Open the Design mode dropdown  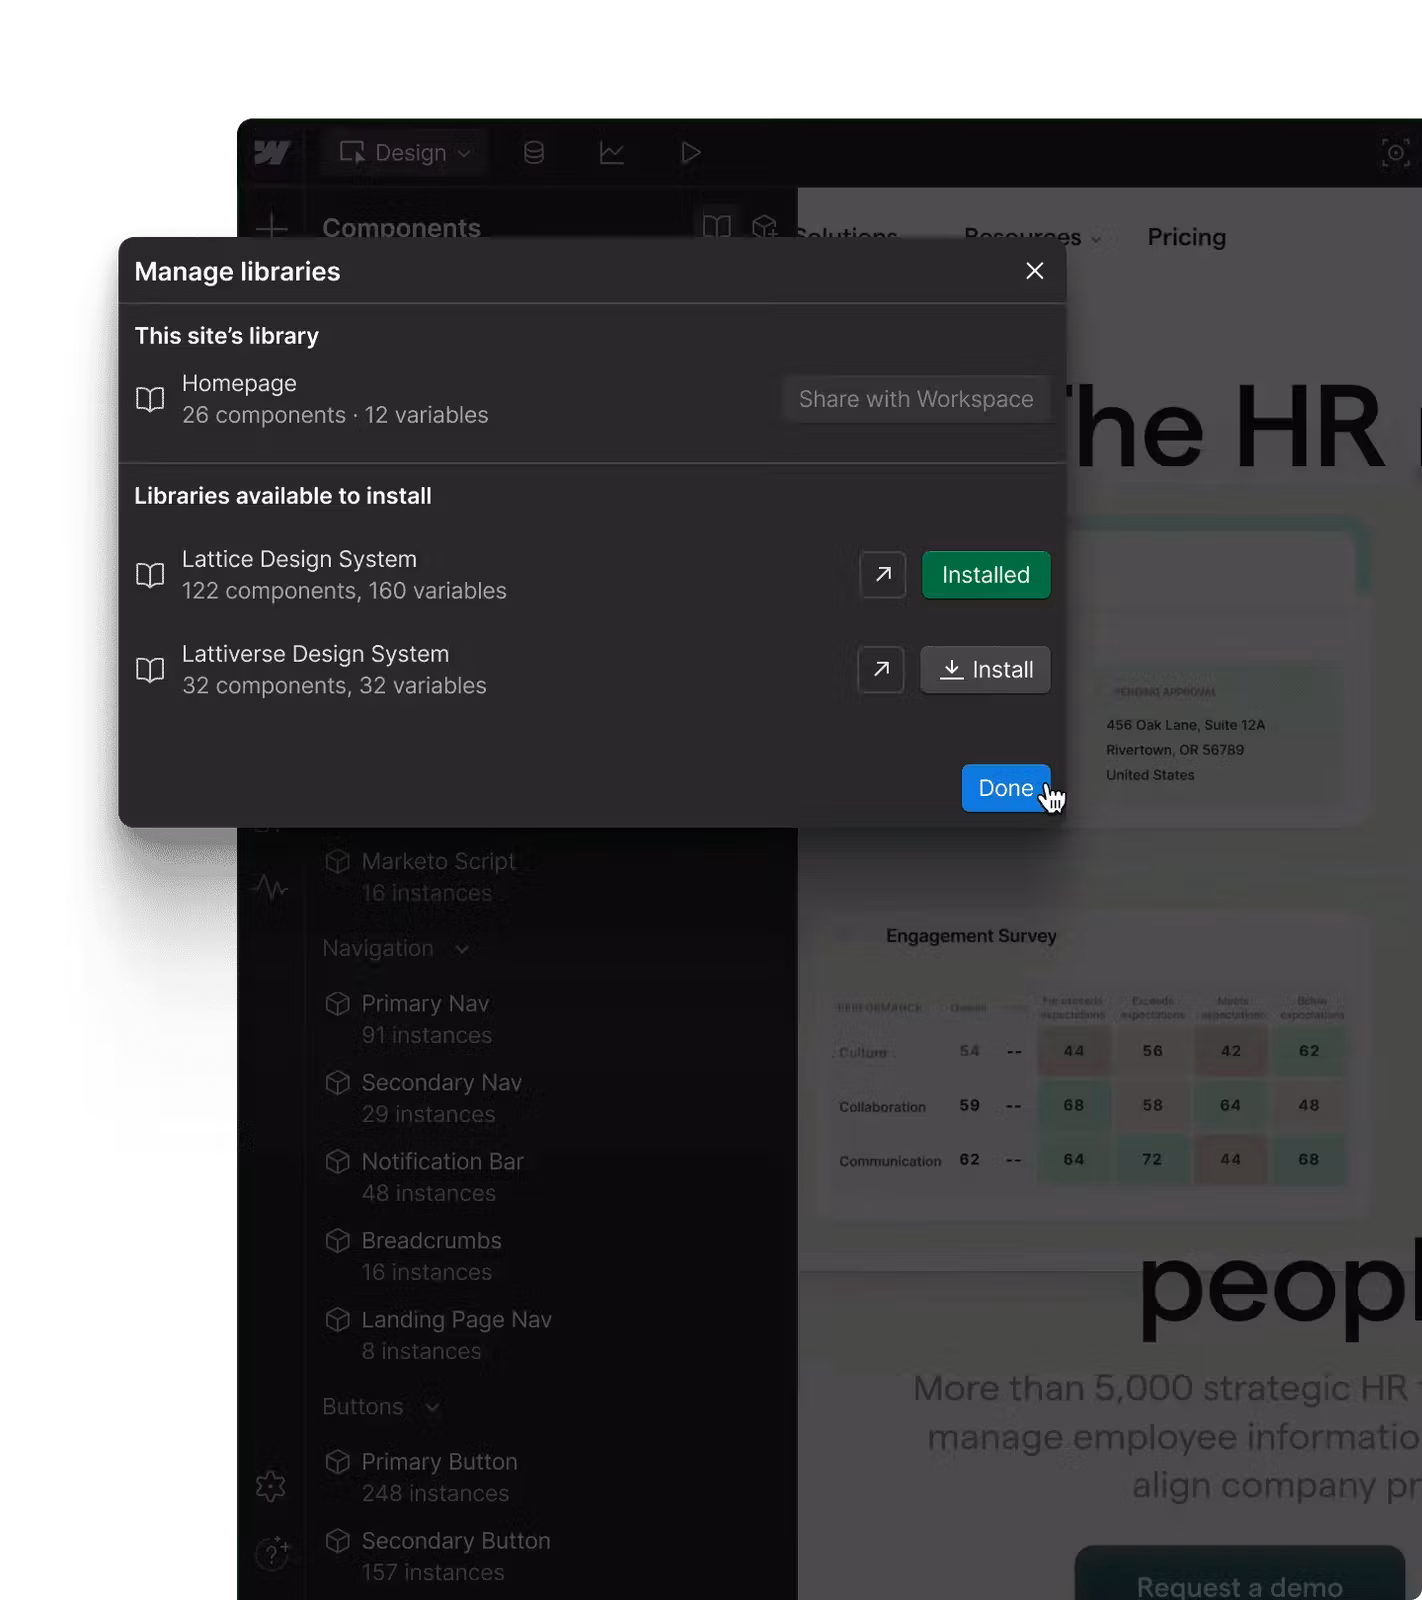[x=404, y=153]
